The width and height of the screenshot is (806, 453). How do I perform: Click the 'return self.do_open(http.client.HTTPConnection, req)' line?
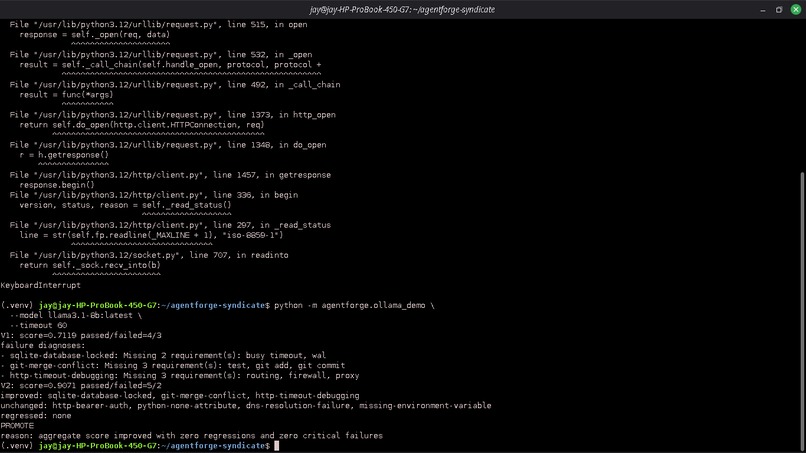[142, 125]
